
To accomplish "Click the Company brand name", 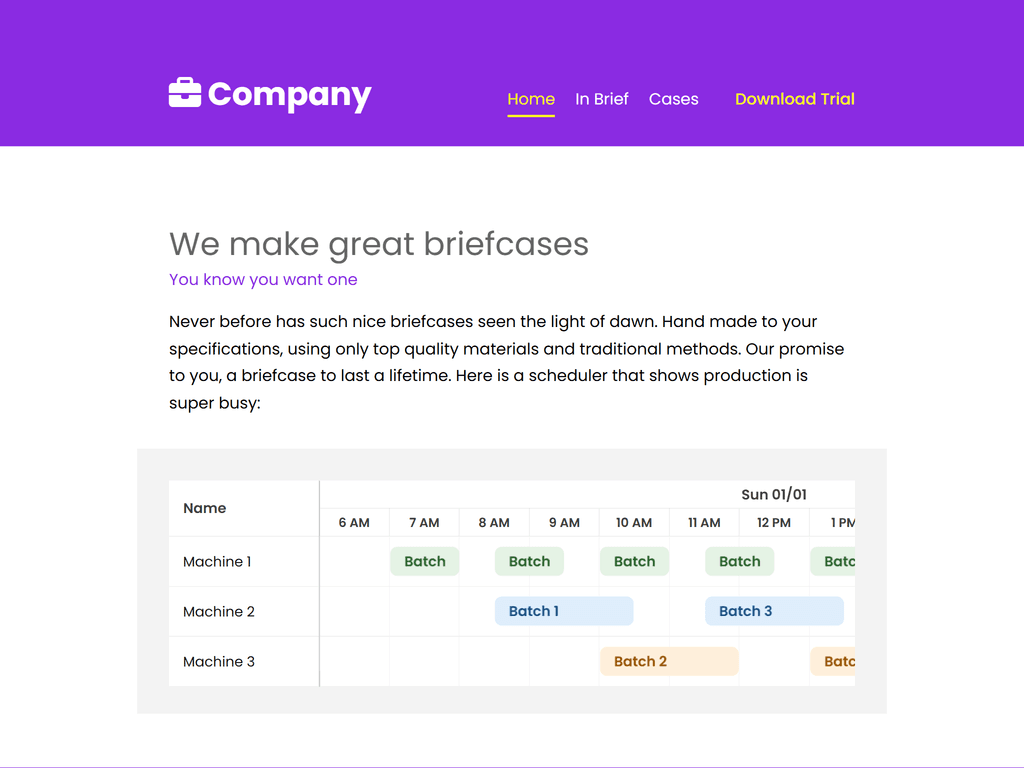I will 289,94.
